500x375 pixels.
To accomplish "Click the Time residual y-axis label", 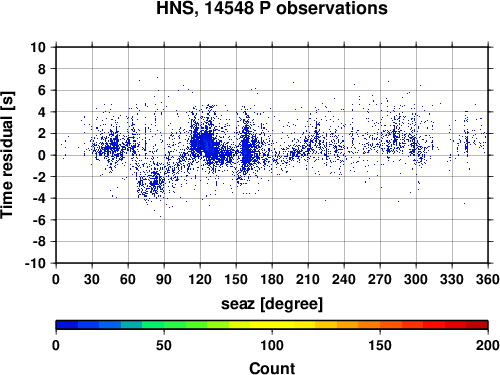I will (x=7, y=155).
